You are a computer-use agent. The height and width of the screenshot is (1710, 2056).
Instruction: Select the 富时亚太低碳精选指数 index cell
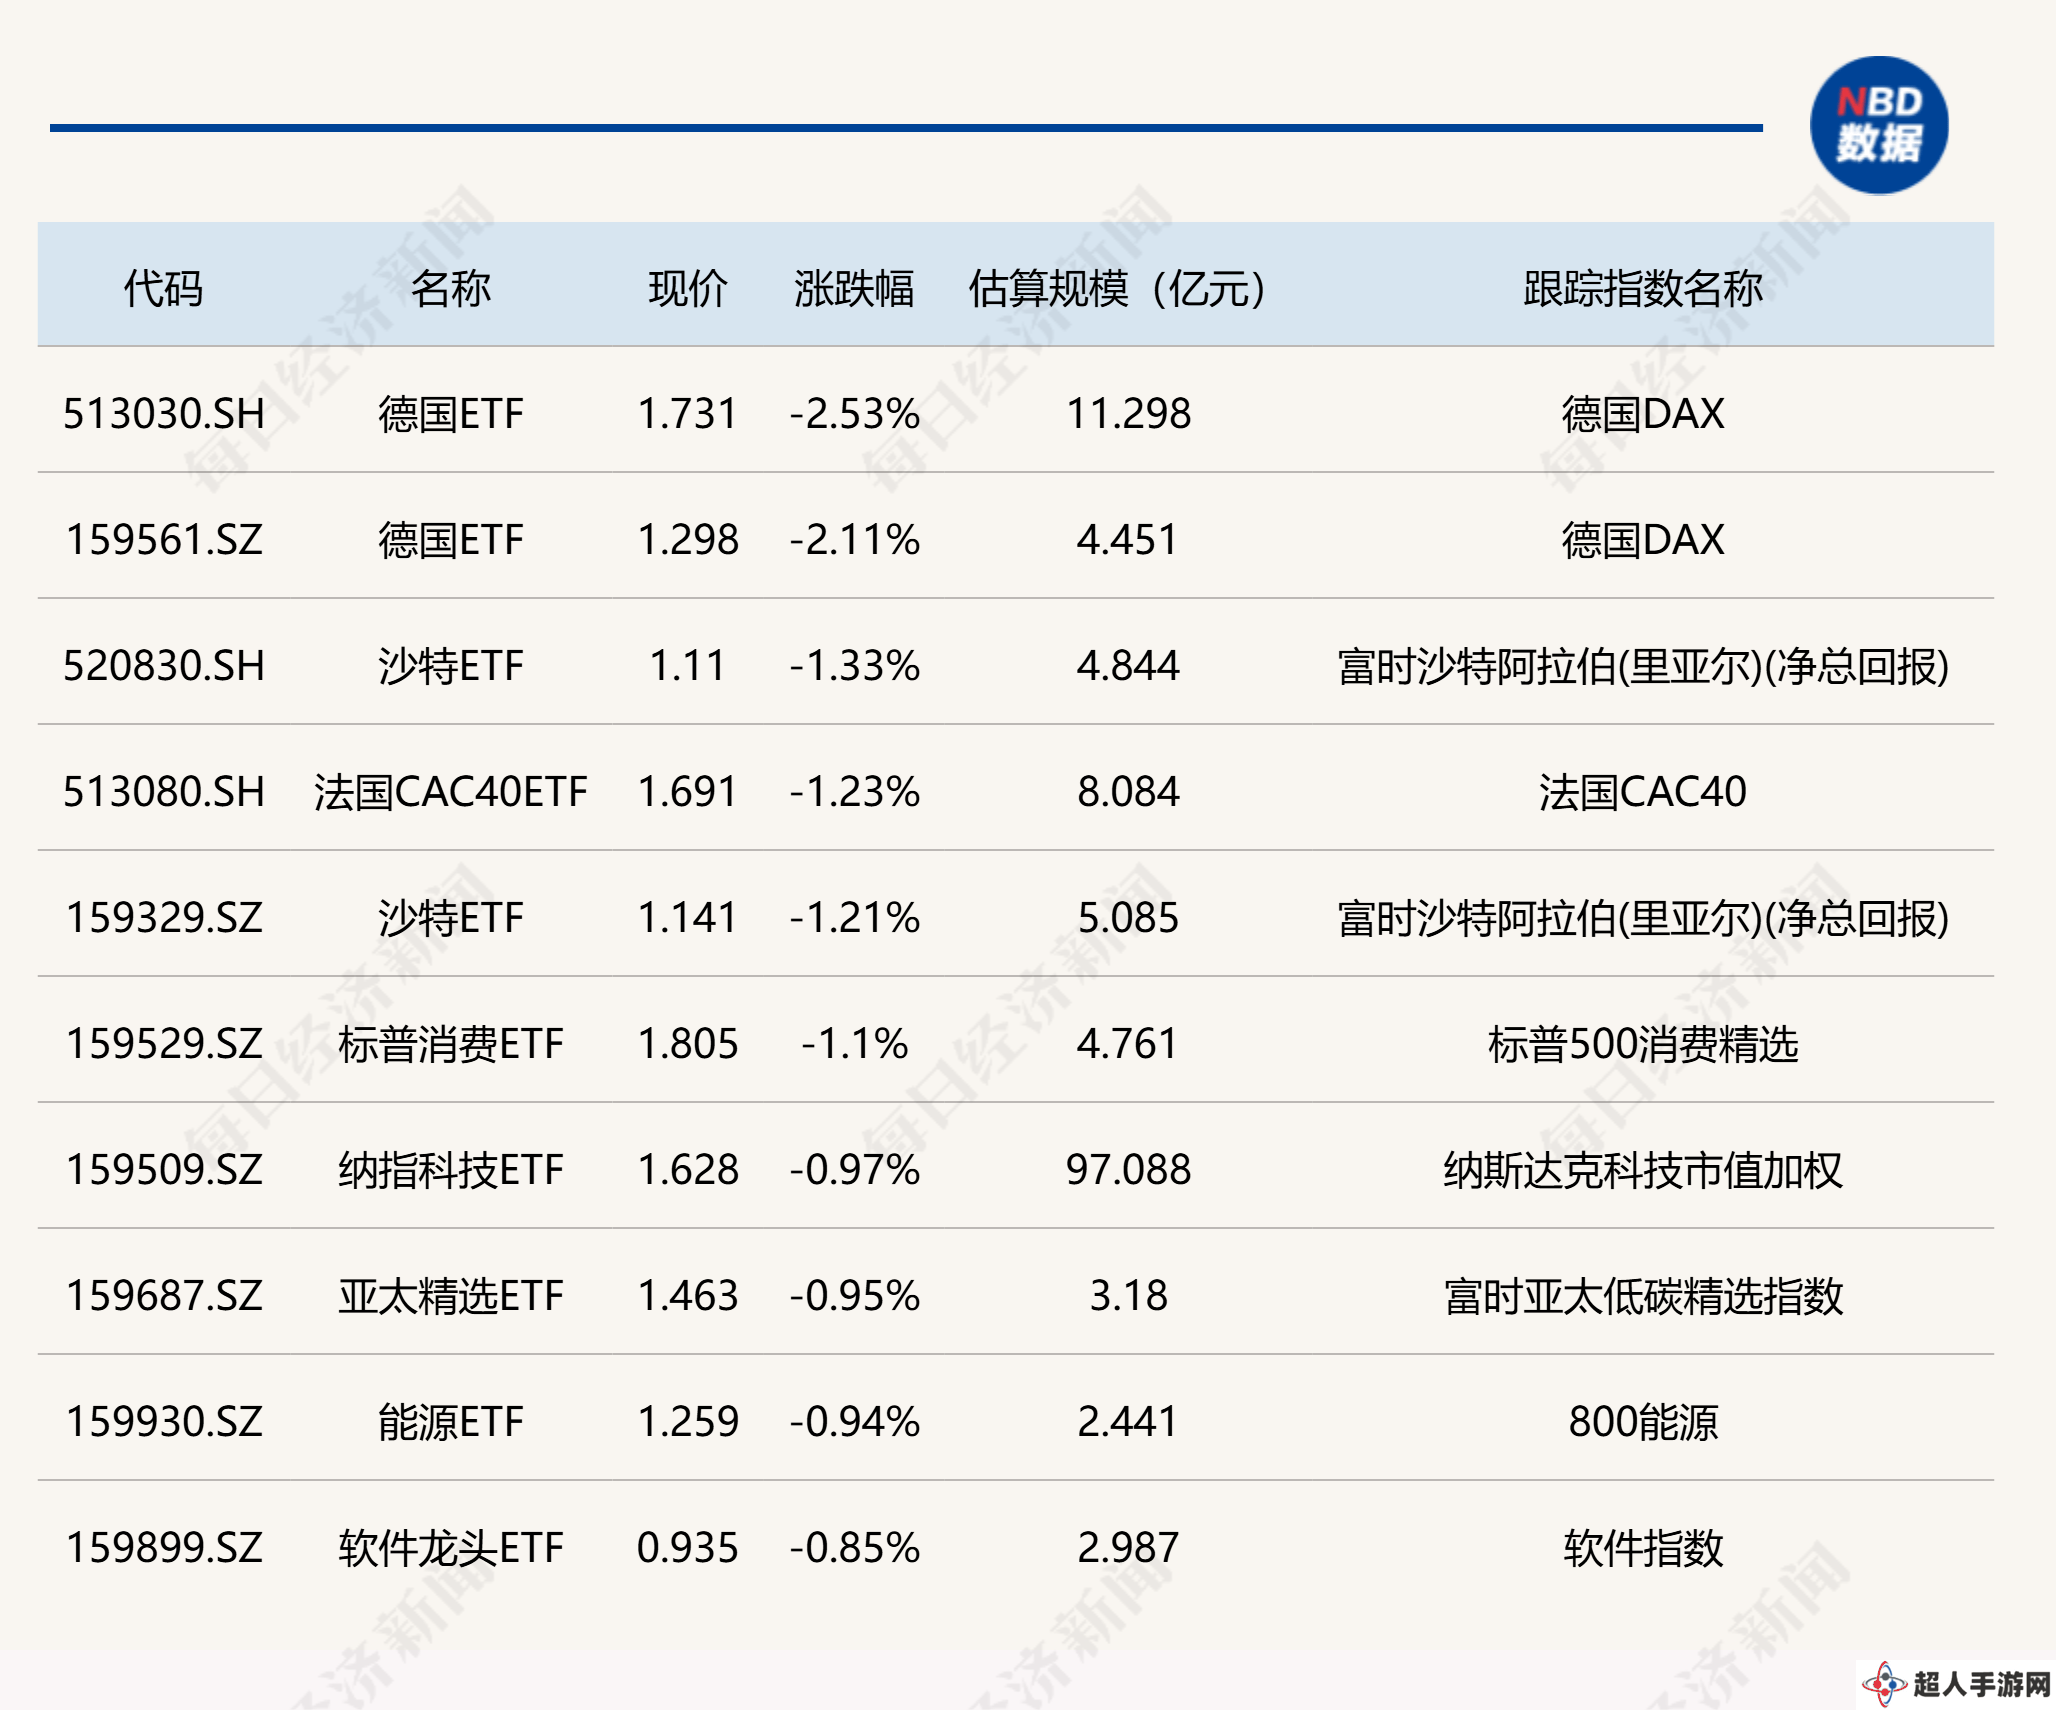(1643, 1295)
